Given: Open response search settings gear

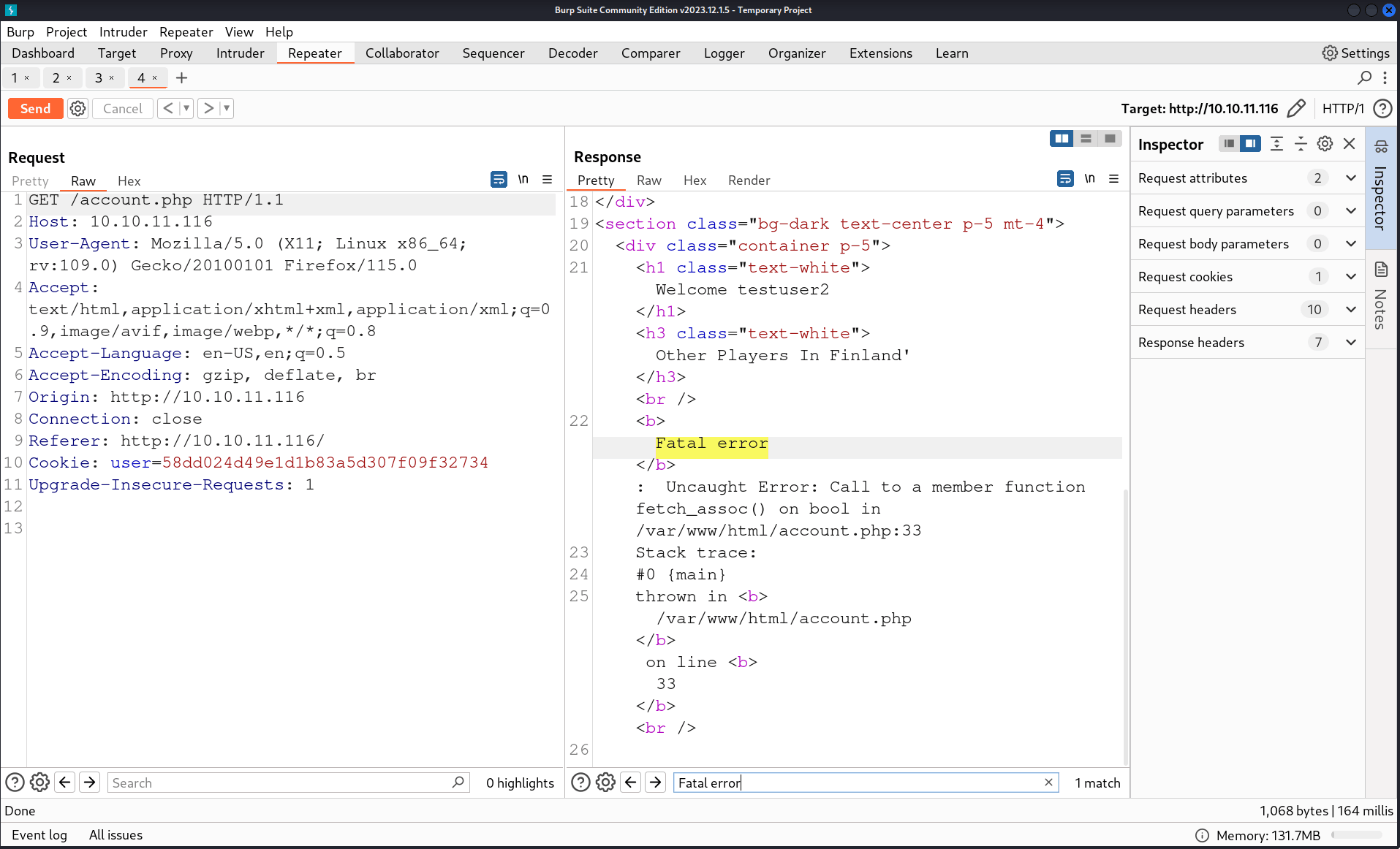Looking at the screenshot, I should click(606, 783).
